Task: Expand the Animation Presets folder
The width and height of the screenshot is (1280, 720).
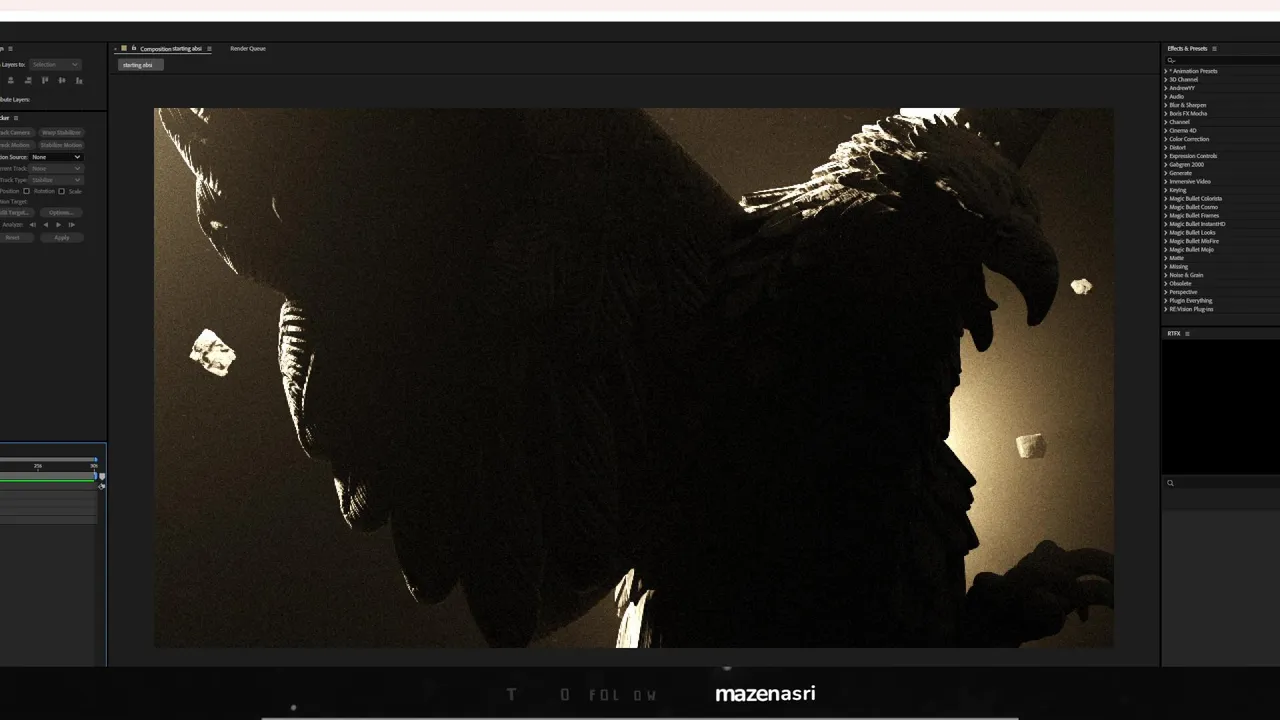Action: (1166, 71)
